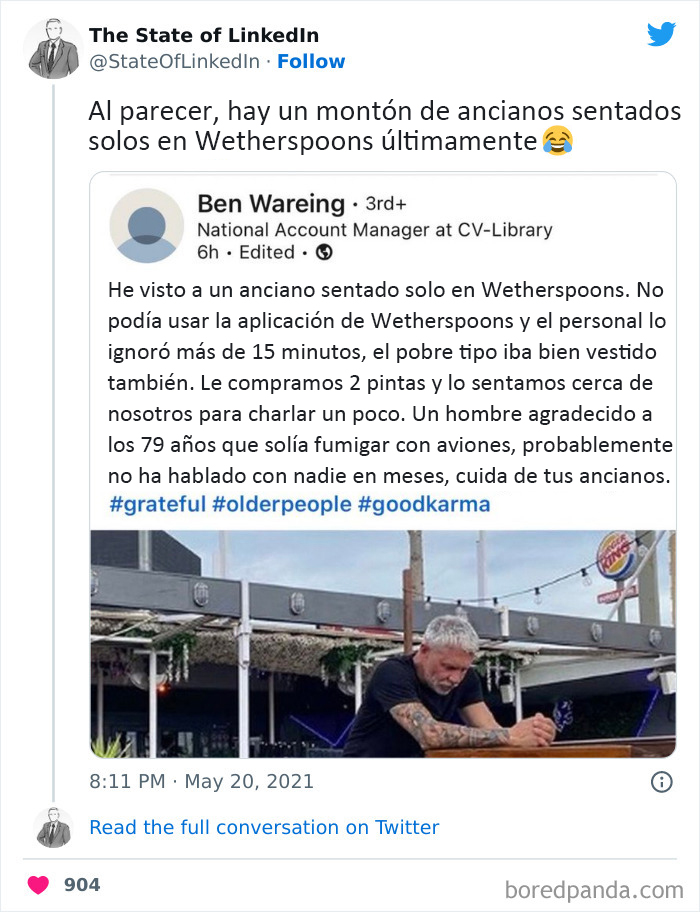Open the #goodkarma hashtag
The height and width of the screenshot is (912, 700).
424,504
